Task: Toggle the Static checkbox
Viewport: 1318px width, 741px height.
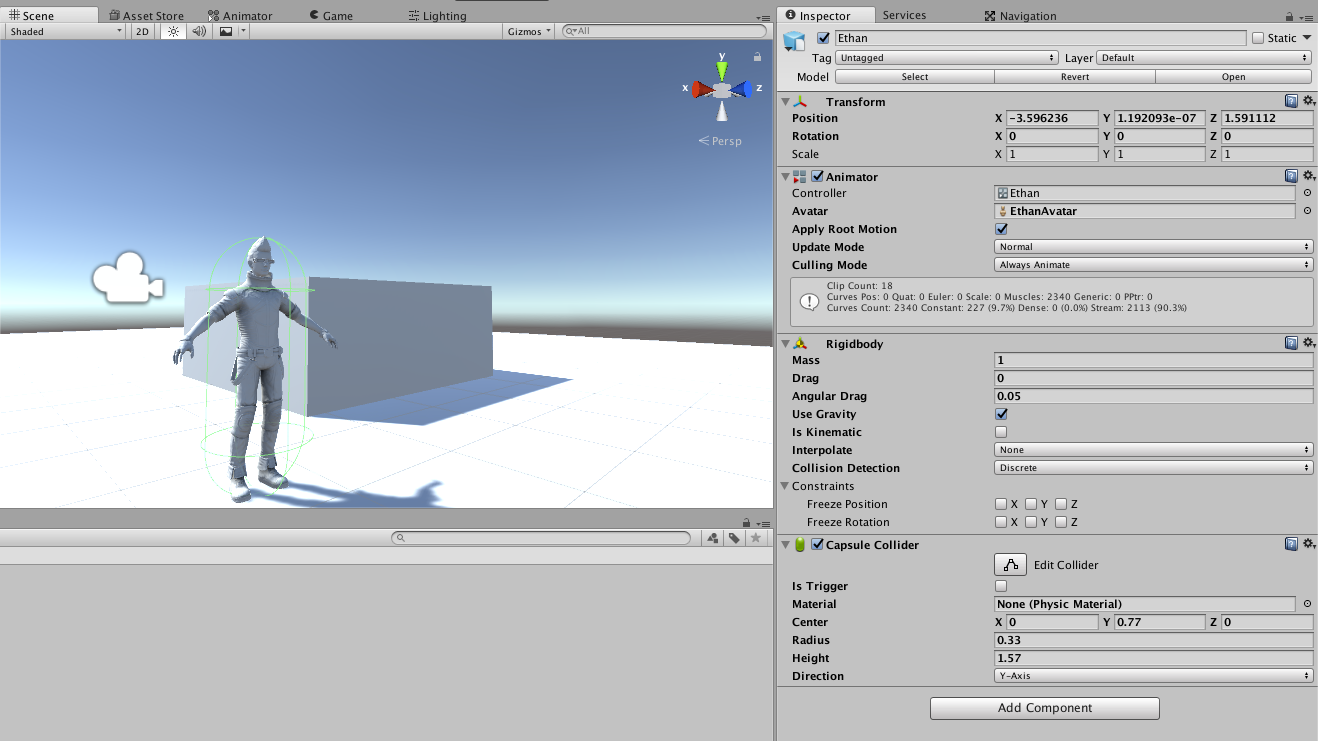Action: (x=1258, y=38)
